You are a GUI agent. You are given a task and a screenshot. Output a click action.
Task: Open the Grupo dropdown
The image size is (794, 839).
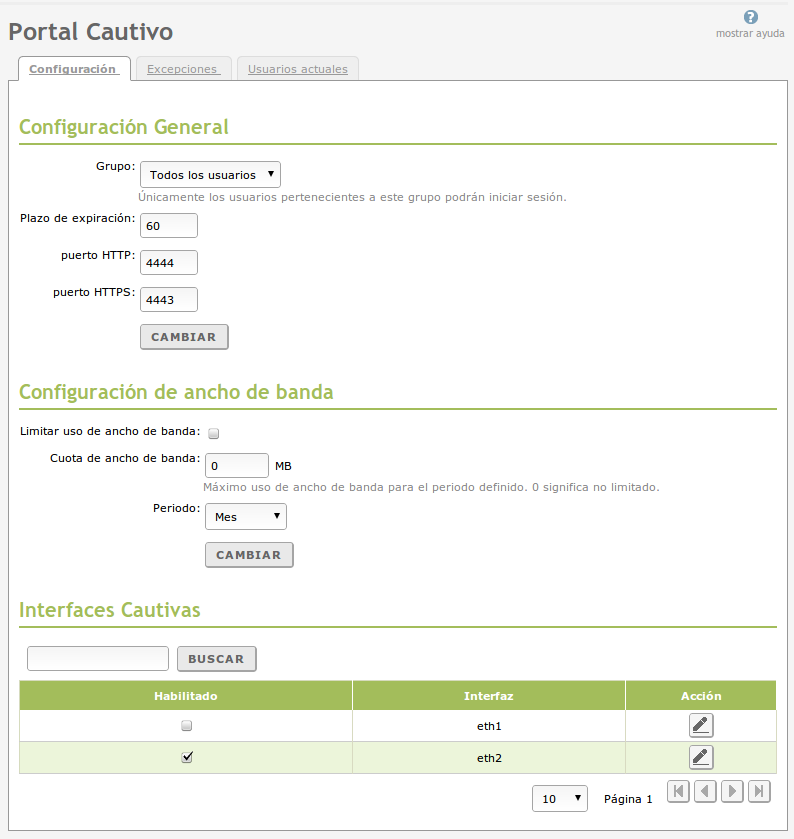[210, 175]
